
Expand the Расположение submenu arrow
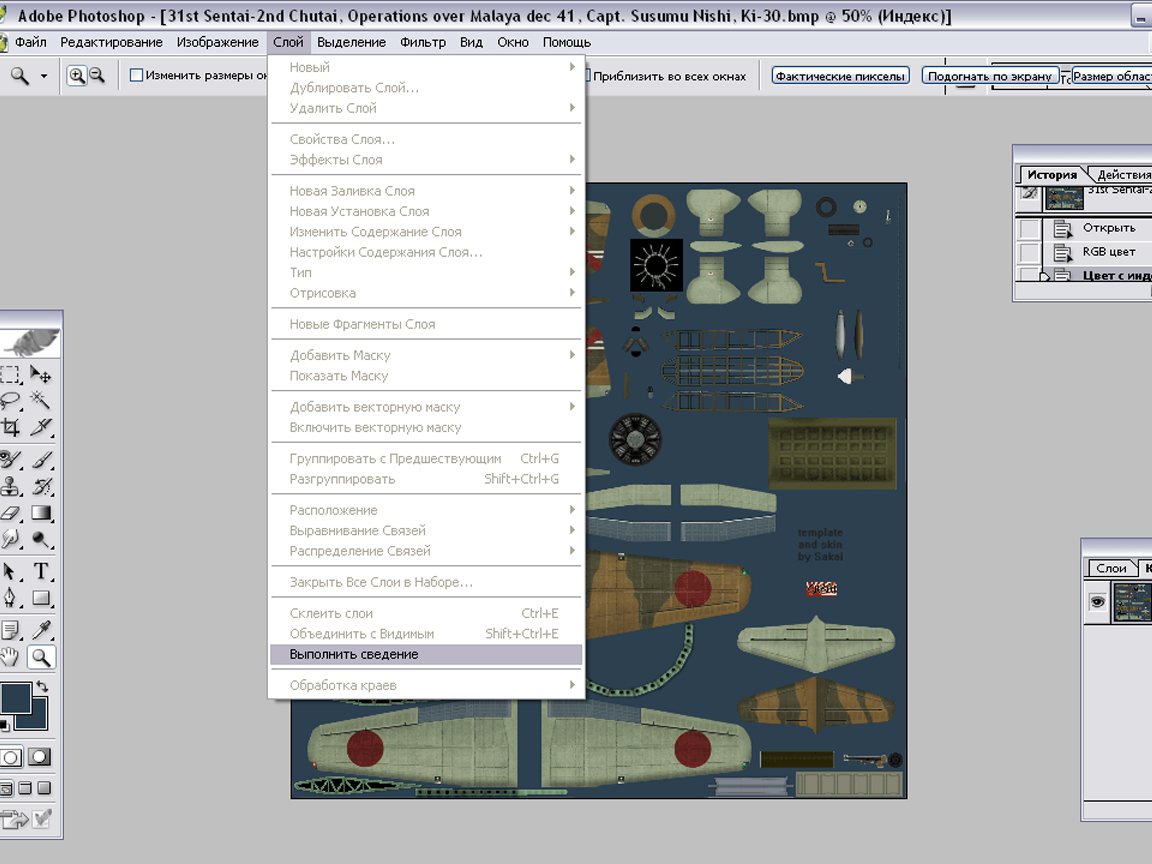click(x=572, y=509)
